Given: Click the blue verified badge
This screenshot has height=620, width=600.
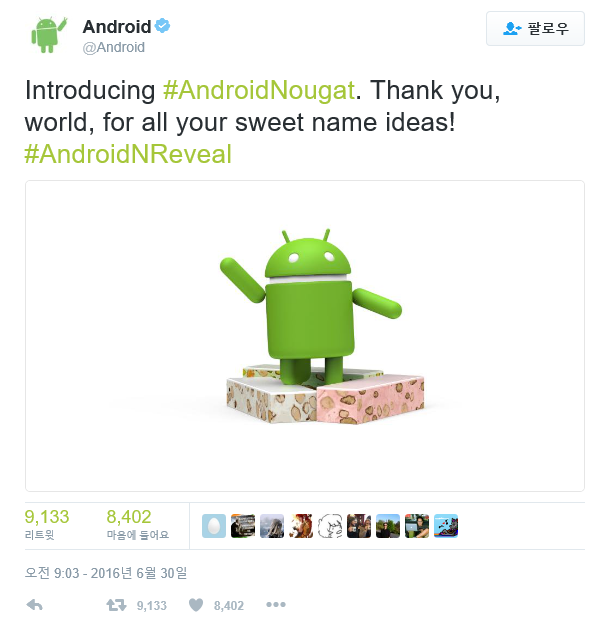Looking at the screenshot, I should 162,26.
